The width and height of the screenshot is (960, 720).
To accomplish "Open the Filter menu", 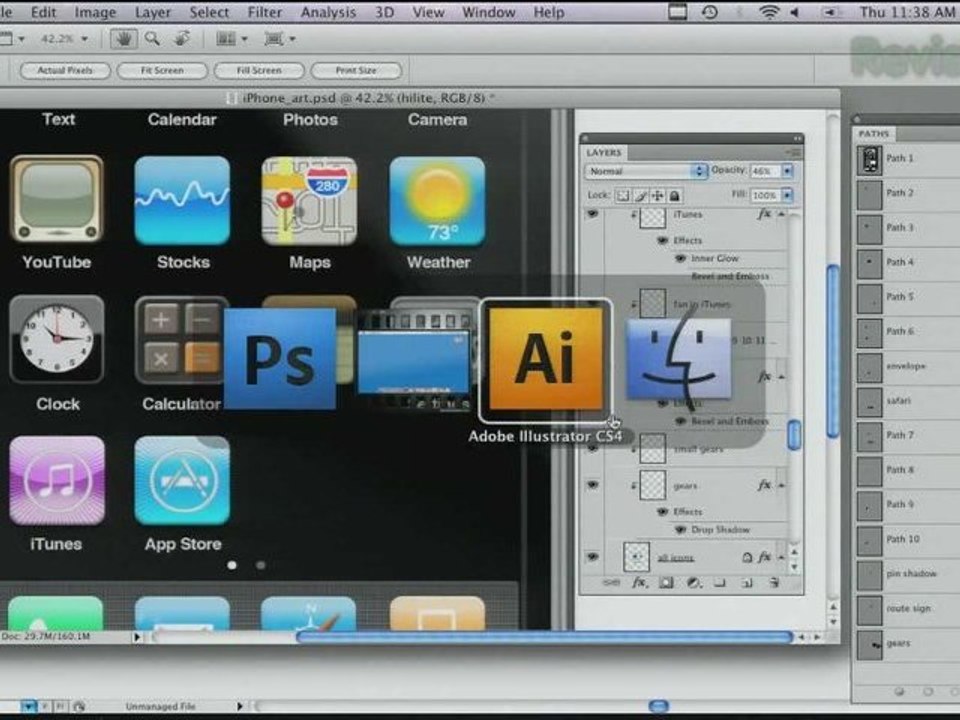I will point(264,12).
